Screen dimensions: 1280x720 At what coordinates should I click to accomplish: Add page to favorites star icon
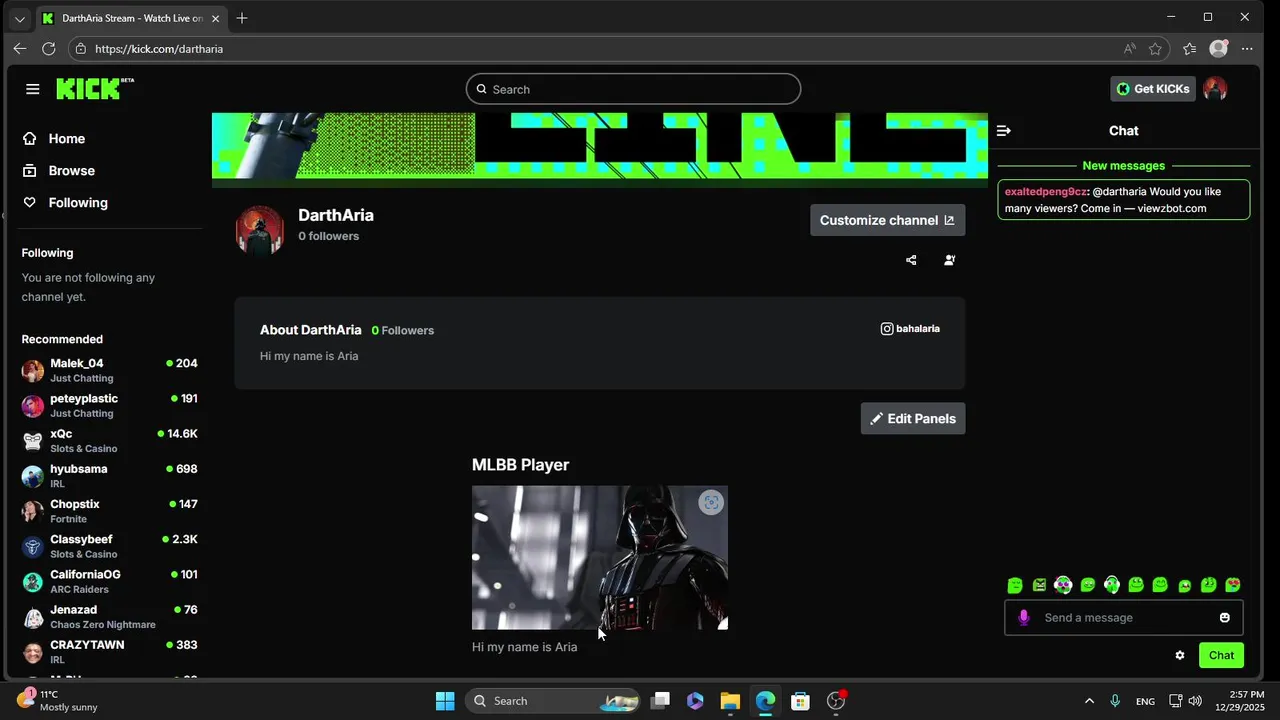tap(1156, 48)
